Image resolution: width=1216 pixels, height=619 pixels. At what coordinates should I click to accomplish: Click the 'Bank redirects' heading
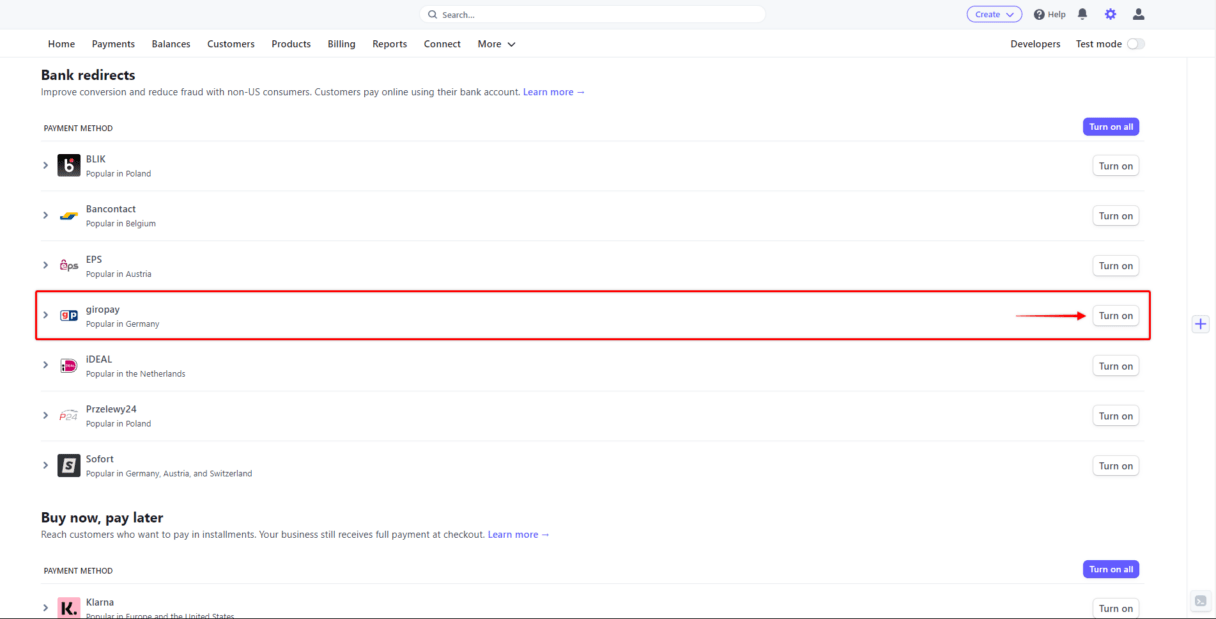point(88,75)
